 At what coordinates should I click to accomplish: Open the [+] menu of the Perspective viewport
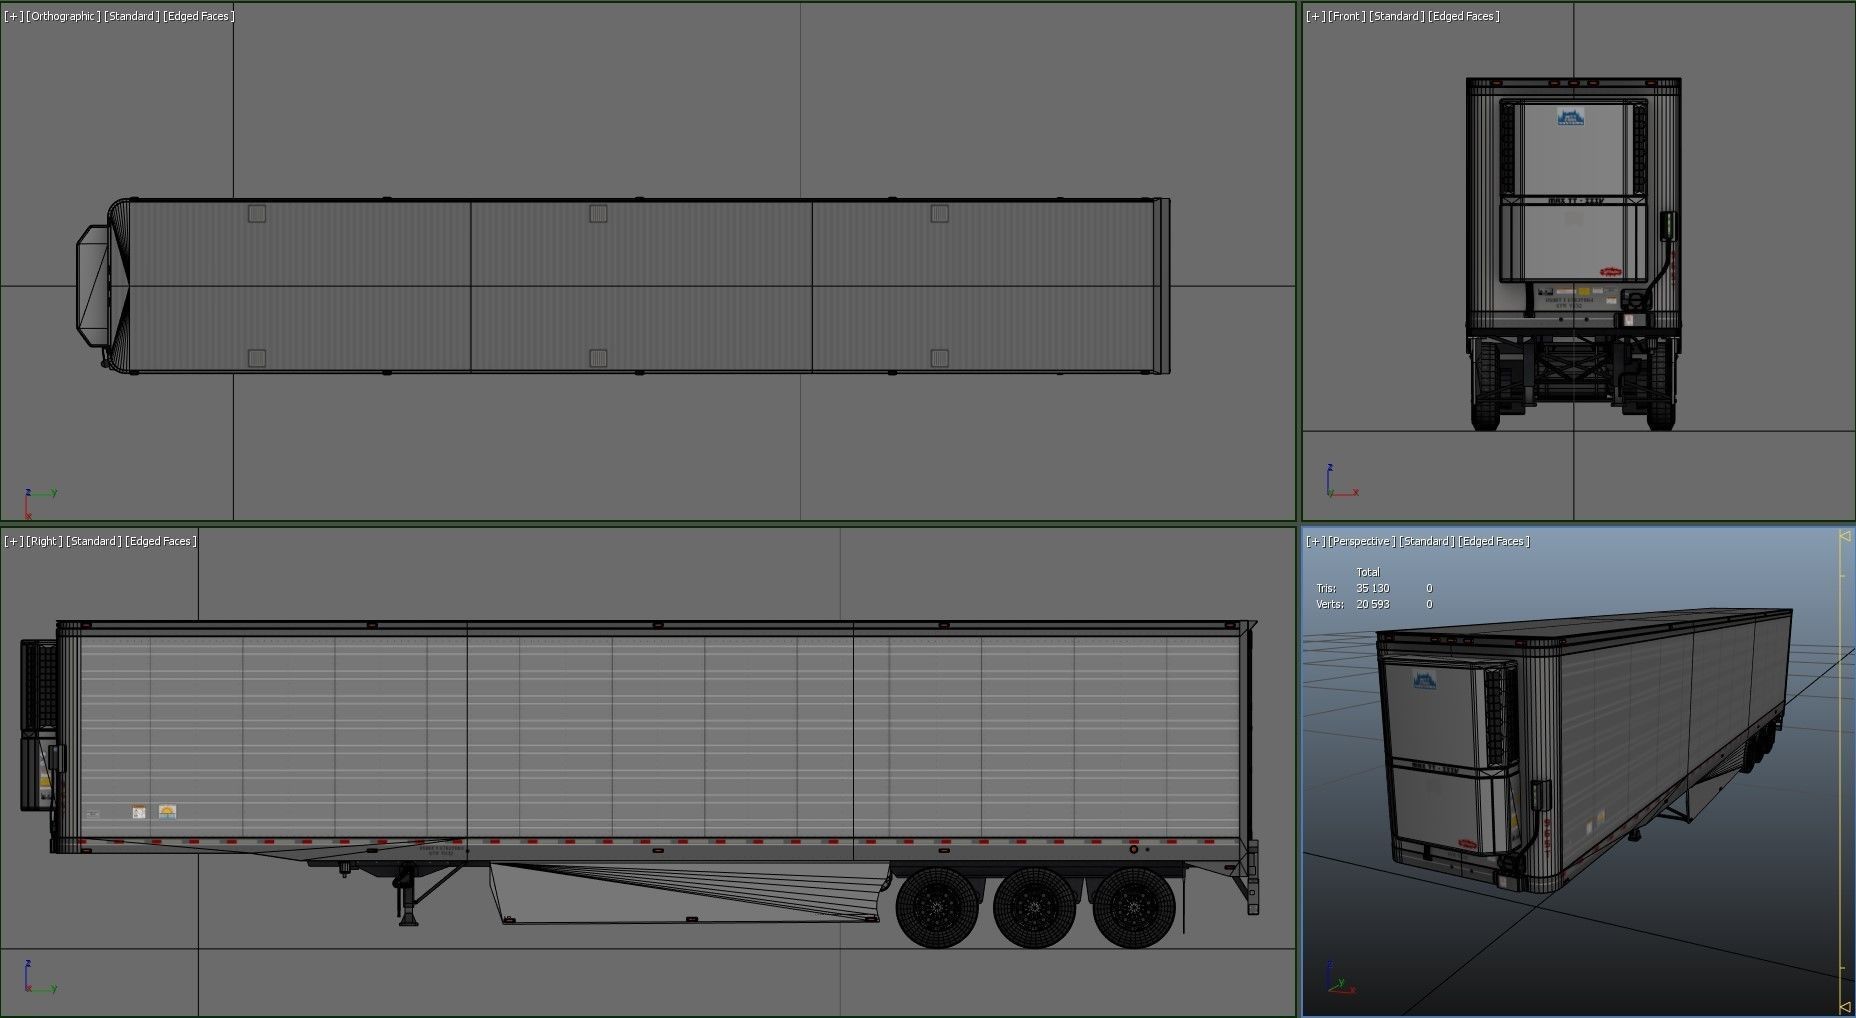[x=1315, y=541]
